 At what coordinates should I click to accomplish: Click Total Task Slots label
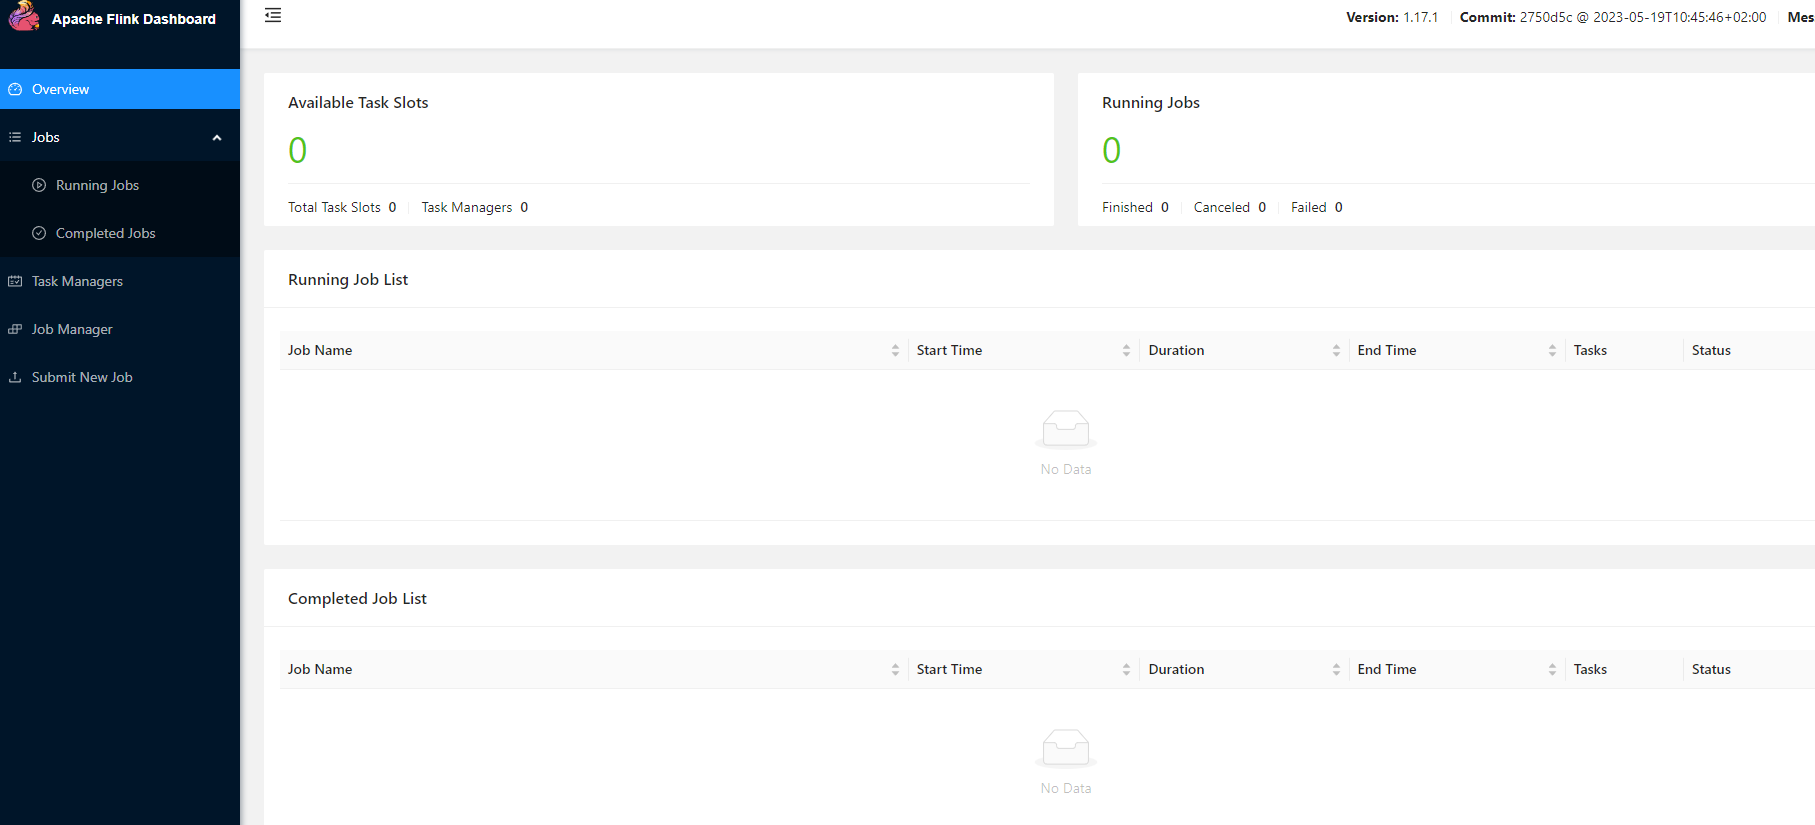[334, 207]
